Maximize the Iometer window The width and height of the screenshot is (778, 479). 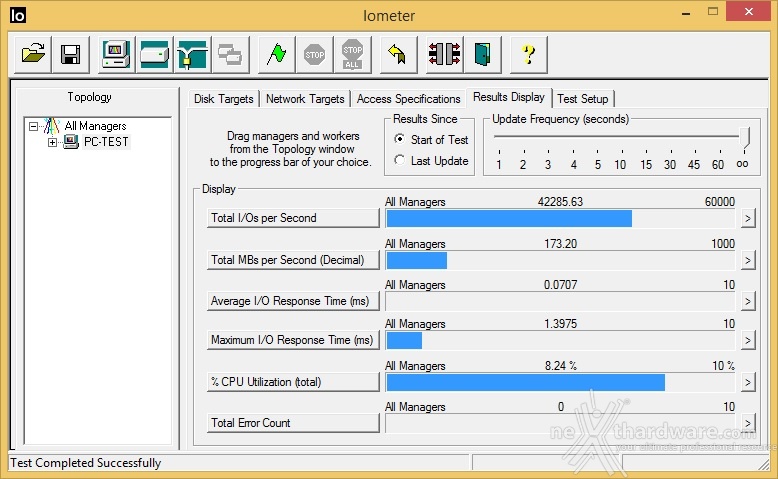[x=713, y=12]
